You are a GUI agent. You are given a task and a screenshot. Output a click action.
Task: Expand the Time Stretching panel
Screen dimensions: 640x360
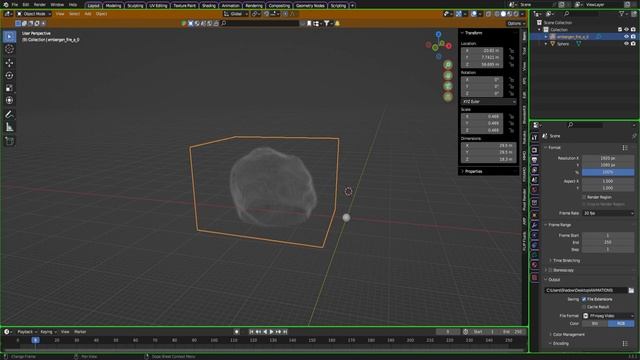tap(566, 260)
